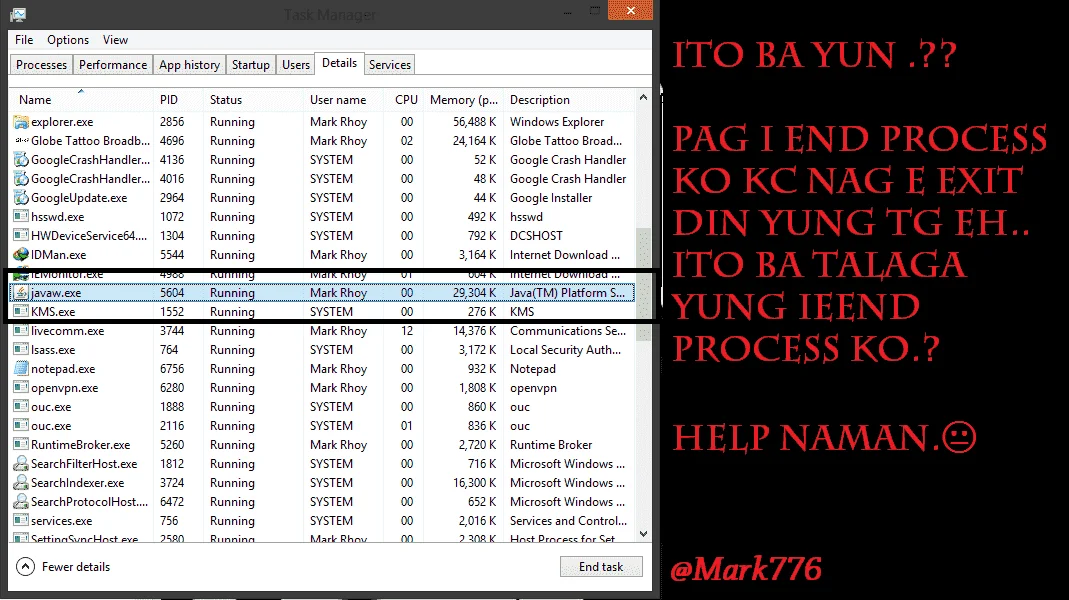This screenshot has width=1069, height=600.
Task: Click the notepad.exe icon
Action: [21, 369]
